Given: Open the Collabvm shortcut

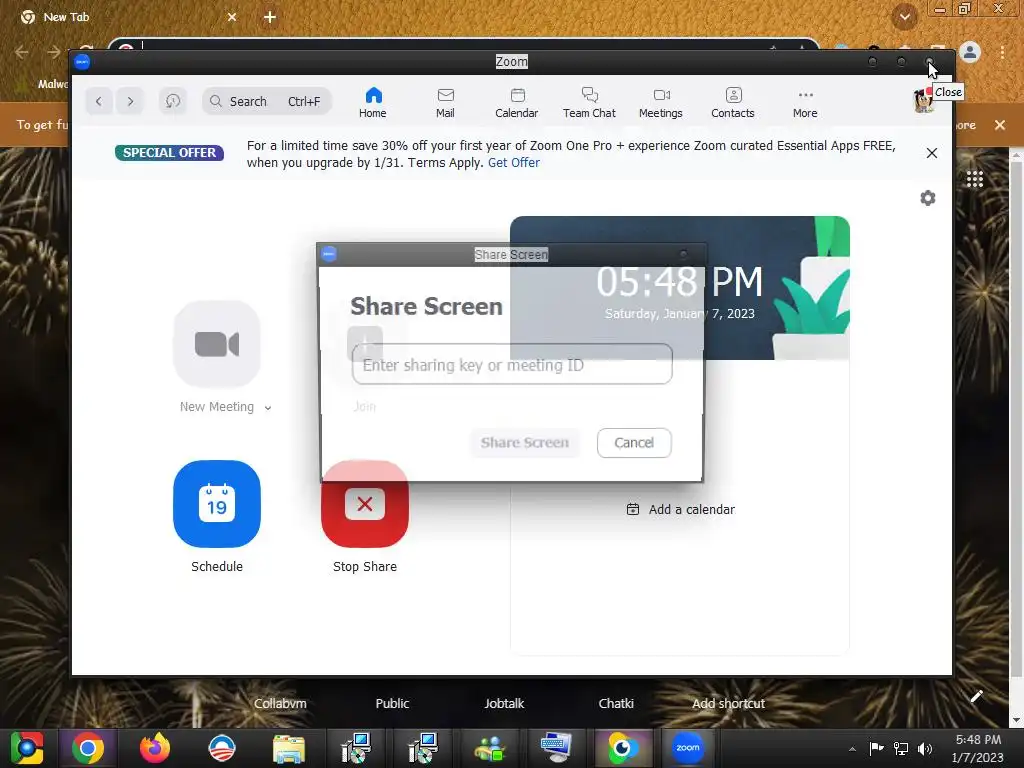Looking at the screenshot, I should [x=280, y=703].
